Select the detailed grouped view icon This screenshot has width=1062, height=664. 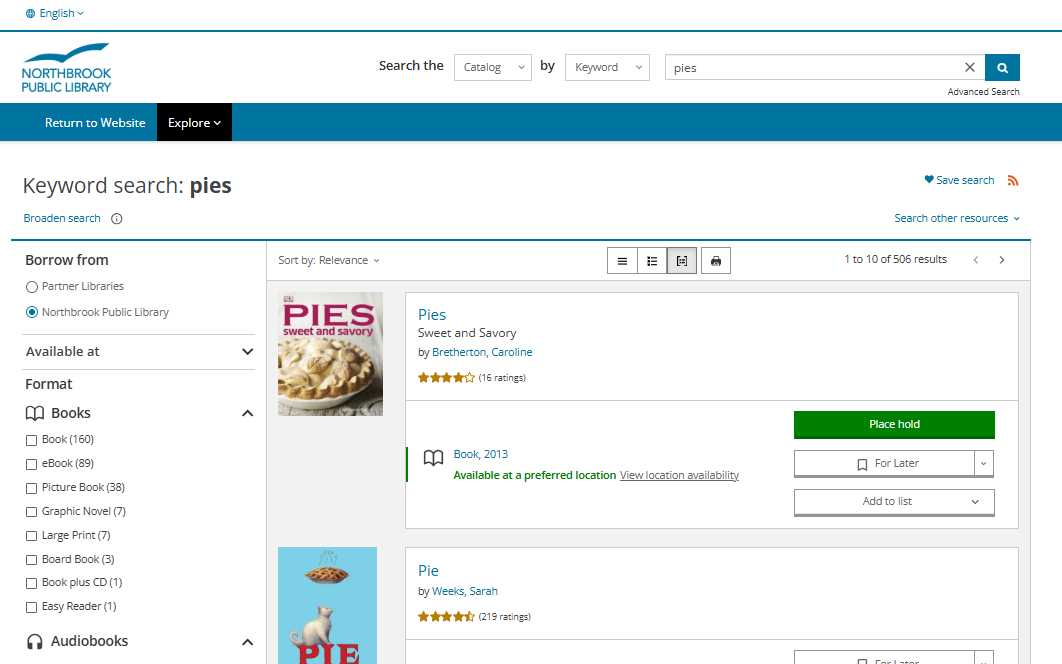682,261
